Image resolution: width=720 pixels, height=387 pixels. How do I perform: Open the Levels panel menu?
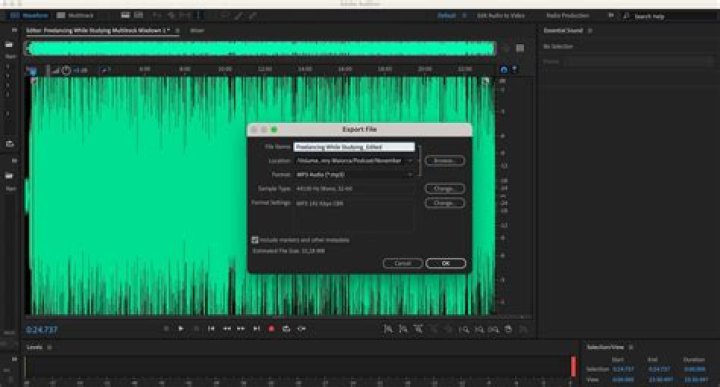tap(50, 348)
